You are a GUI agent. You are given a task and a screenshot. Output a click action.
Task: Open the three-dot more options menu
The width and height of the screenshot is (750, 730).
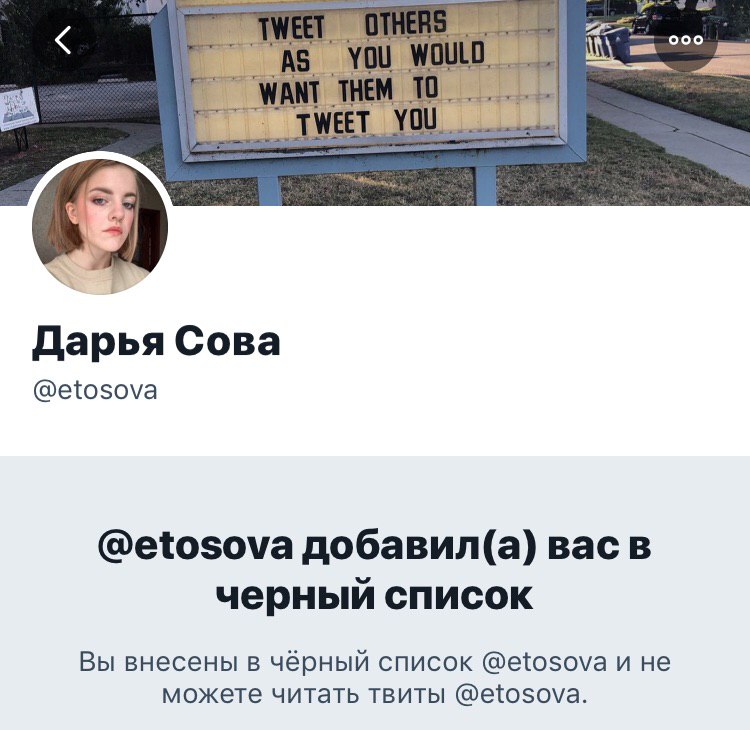(686, 40)
